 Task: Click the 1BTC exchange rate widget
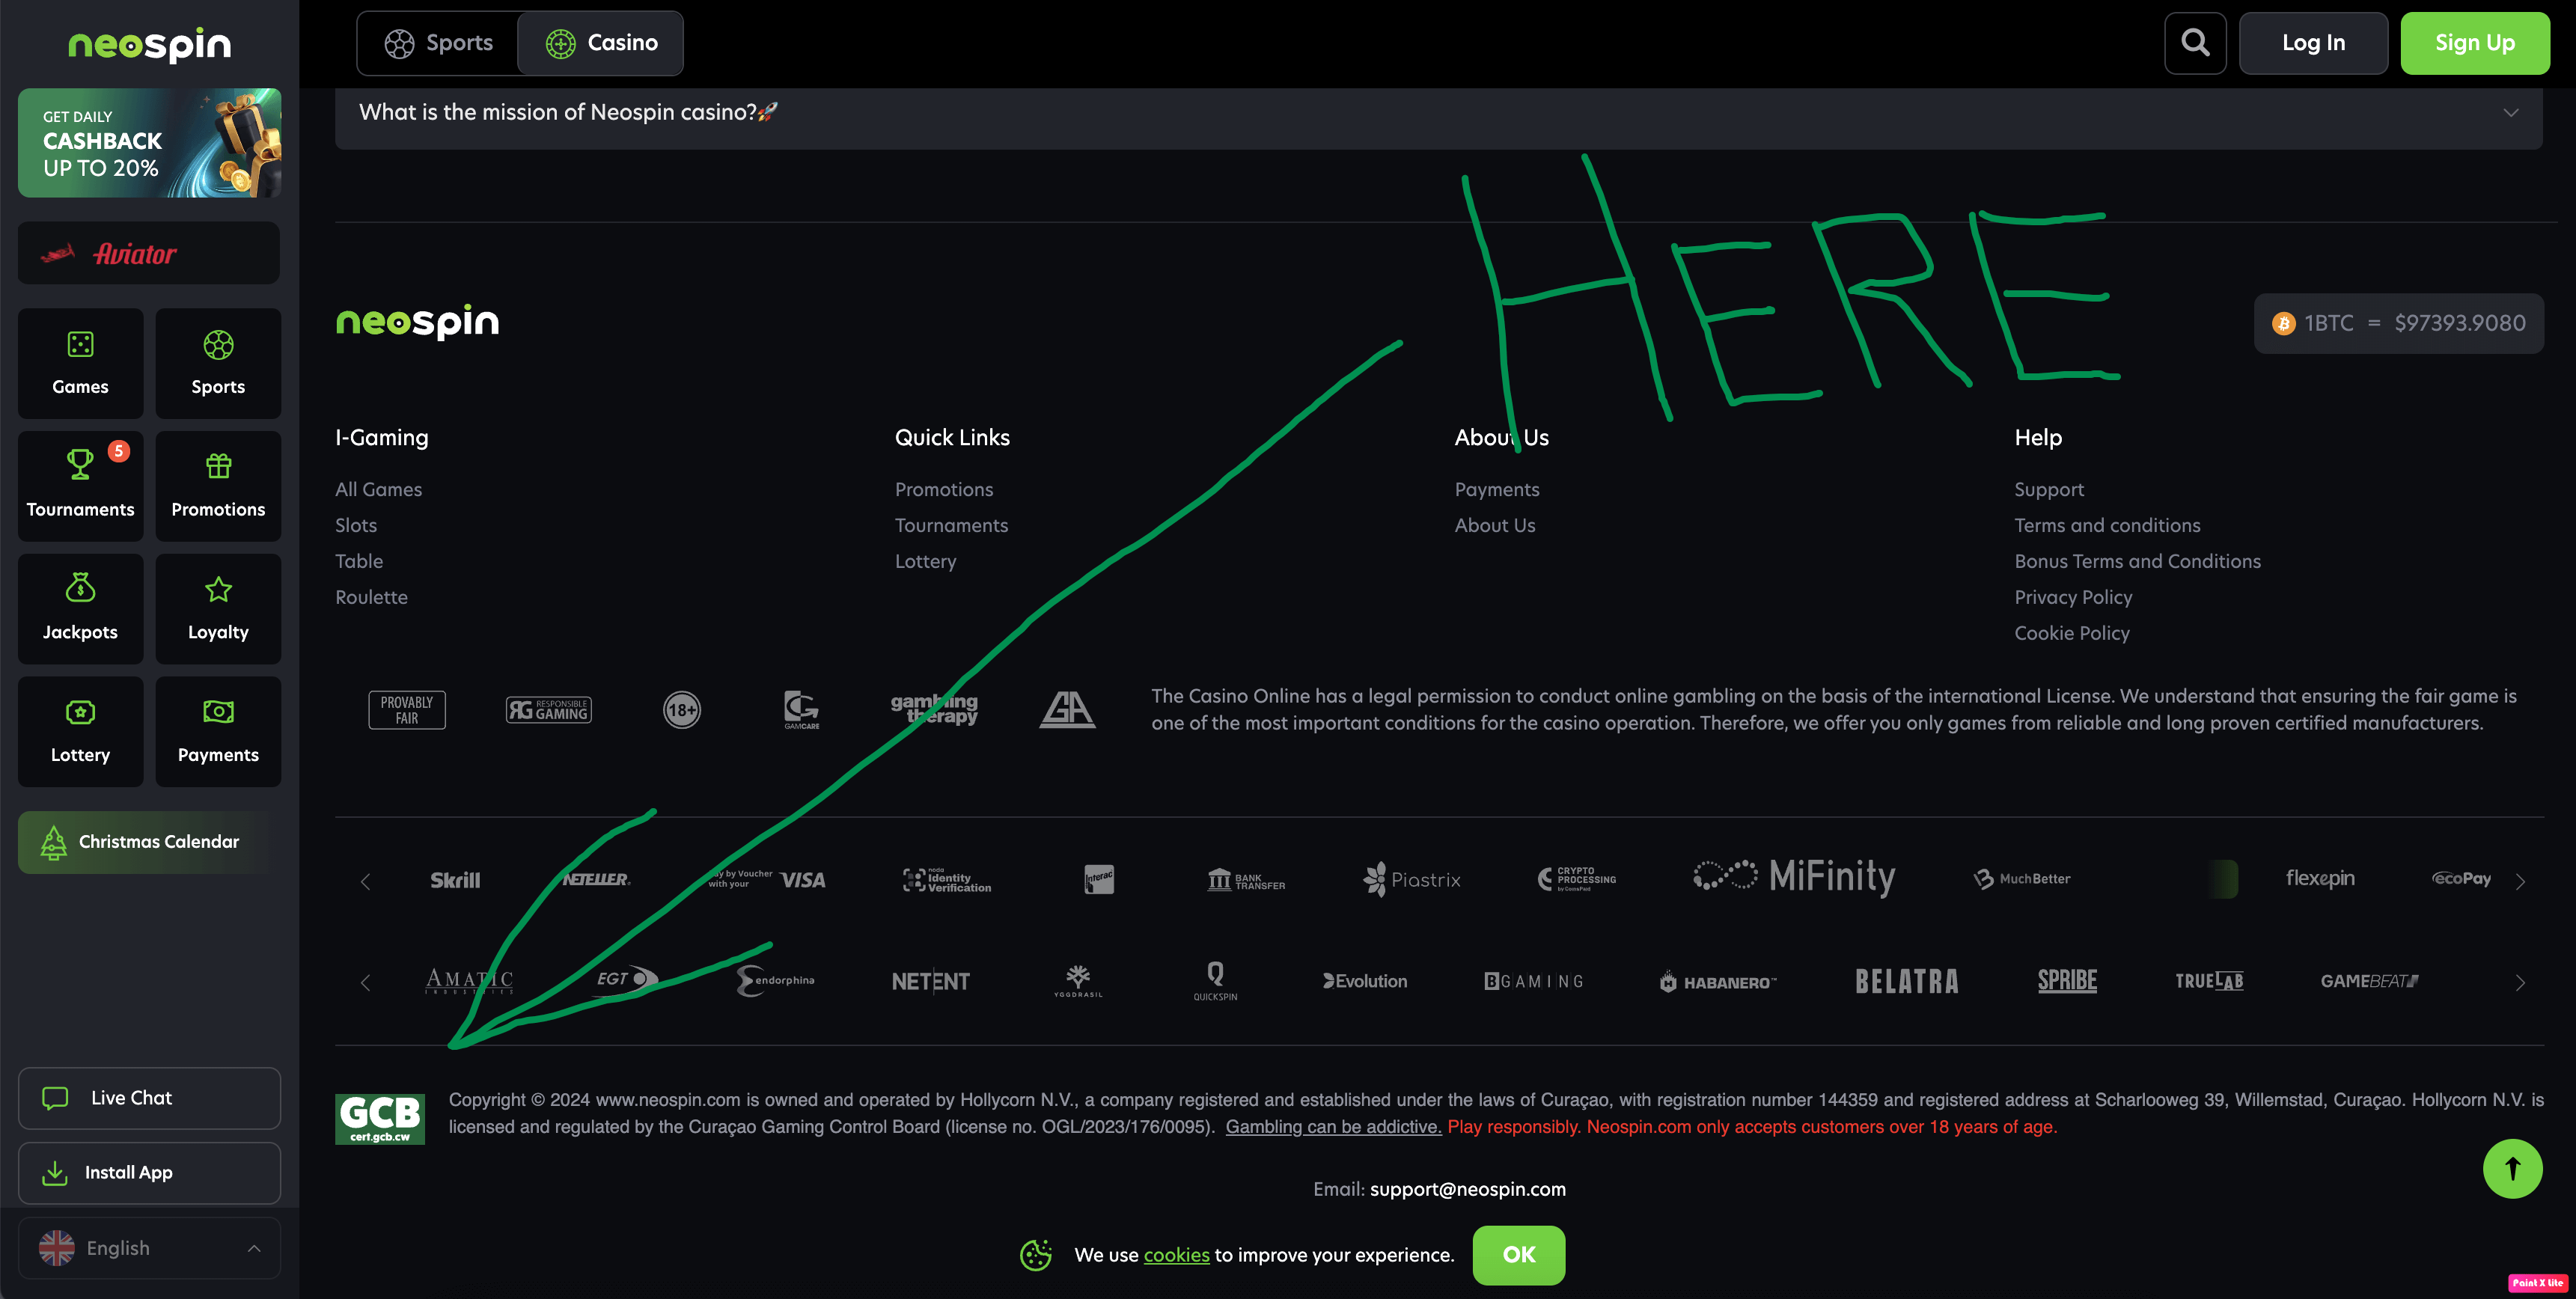[2398, 323]
